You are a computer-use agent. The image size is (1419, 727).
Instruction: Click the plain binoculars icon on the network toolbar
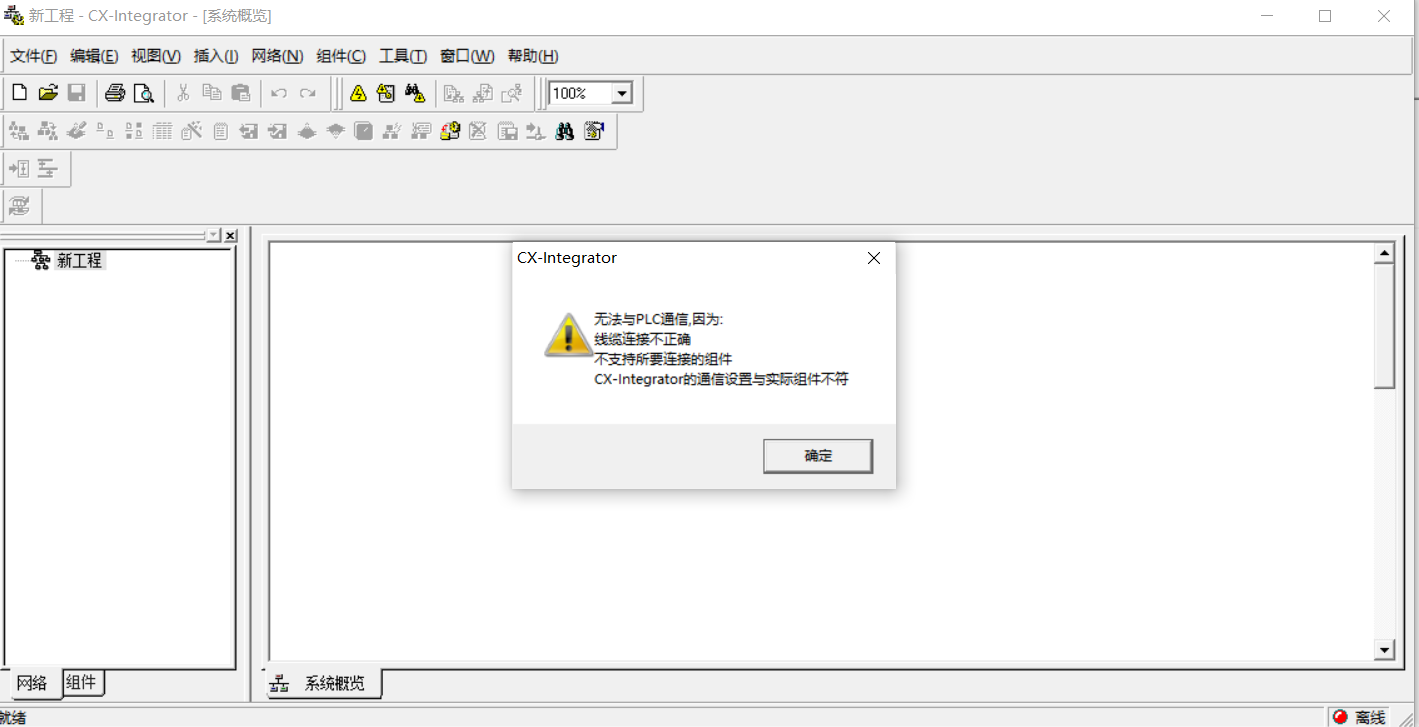pos(565,131)
